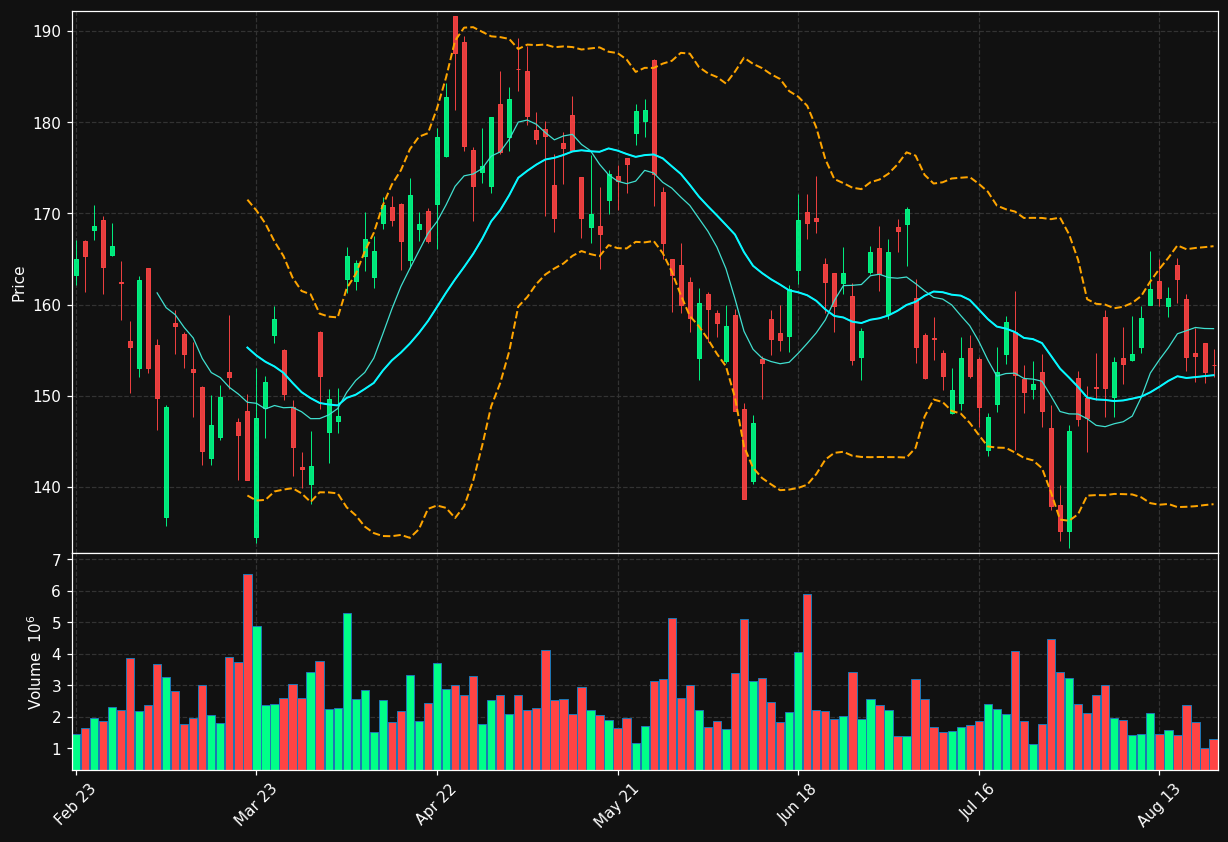Click the 2 volume axis label
This screenshot has width=1228, height=842.
[57, 717]
